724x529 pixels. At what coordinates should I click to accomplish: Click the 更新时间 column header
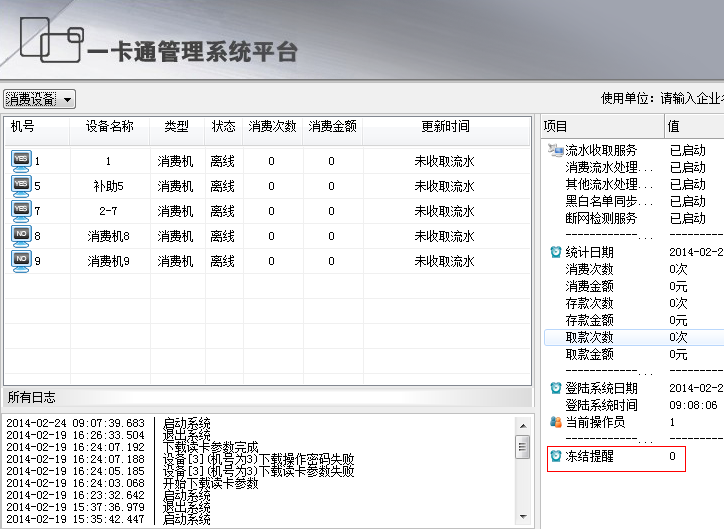(444, 127)
